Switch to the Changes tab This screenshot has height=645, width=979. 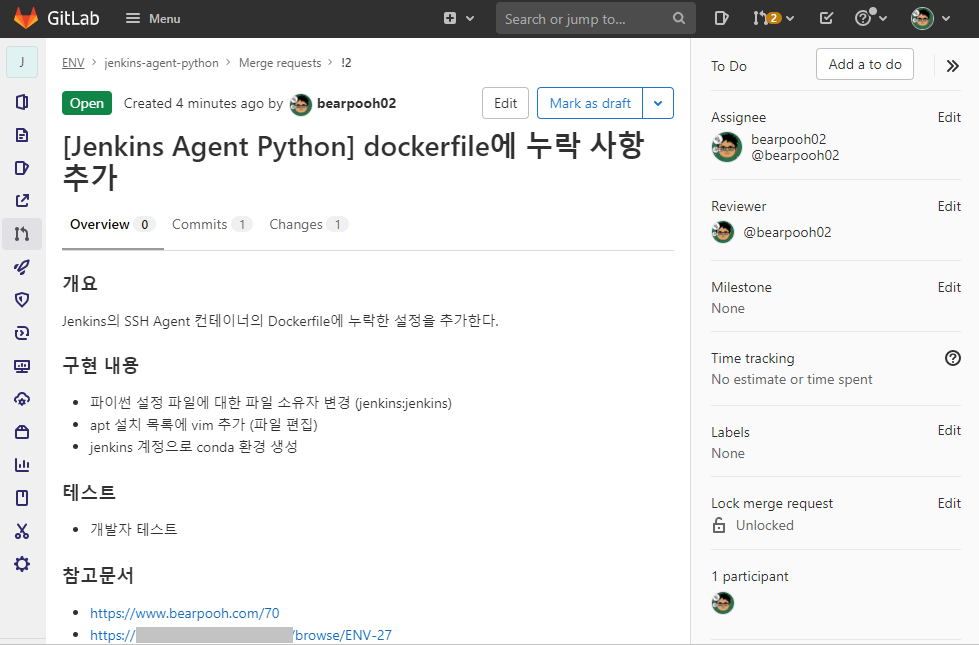coord(298,224)
